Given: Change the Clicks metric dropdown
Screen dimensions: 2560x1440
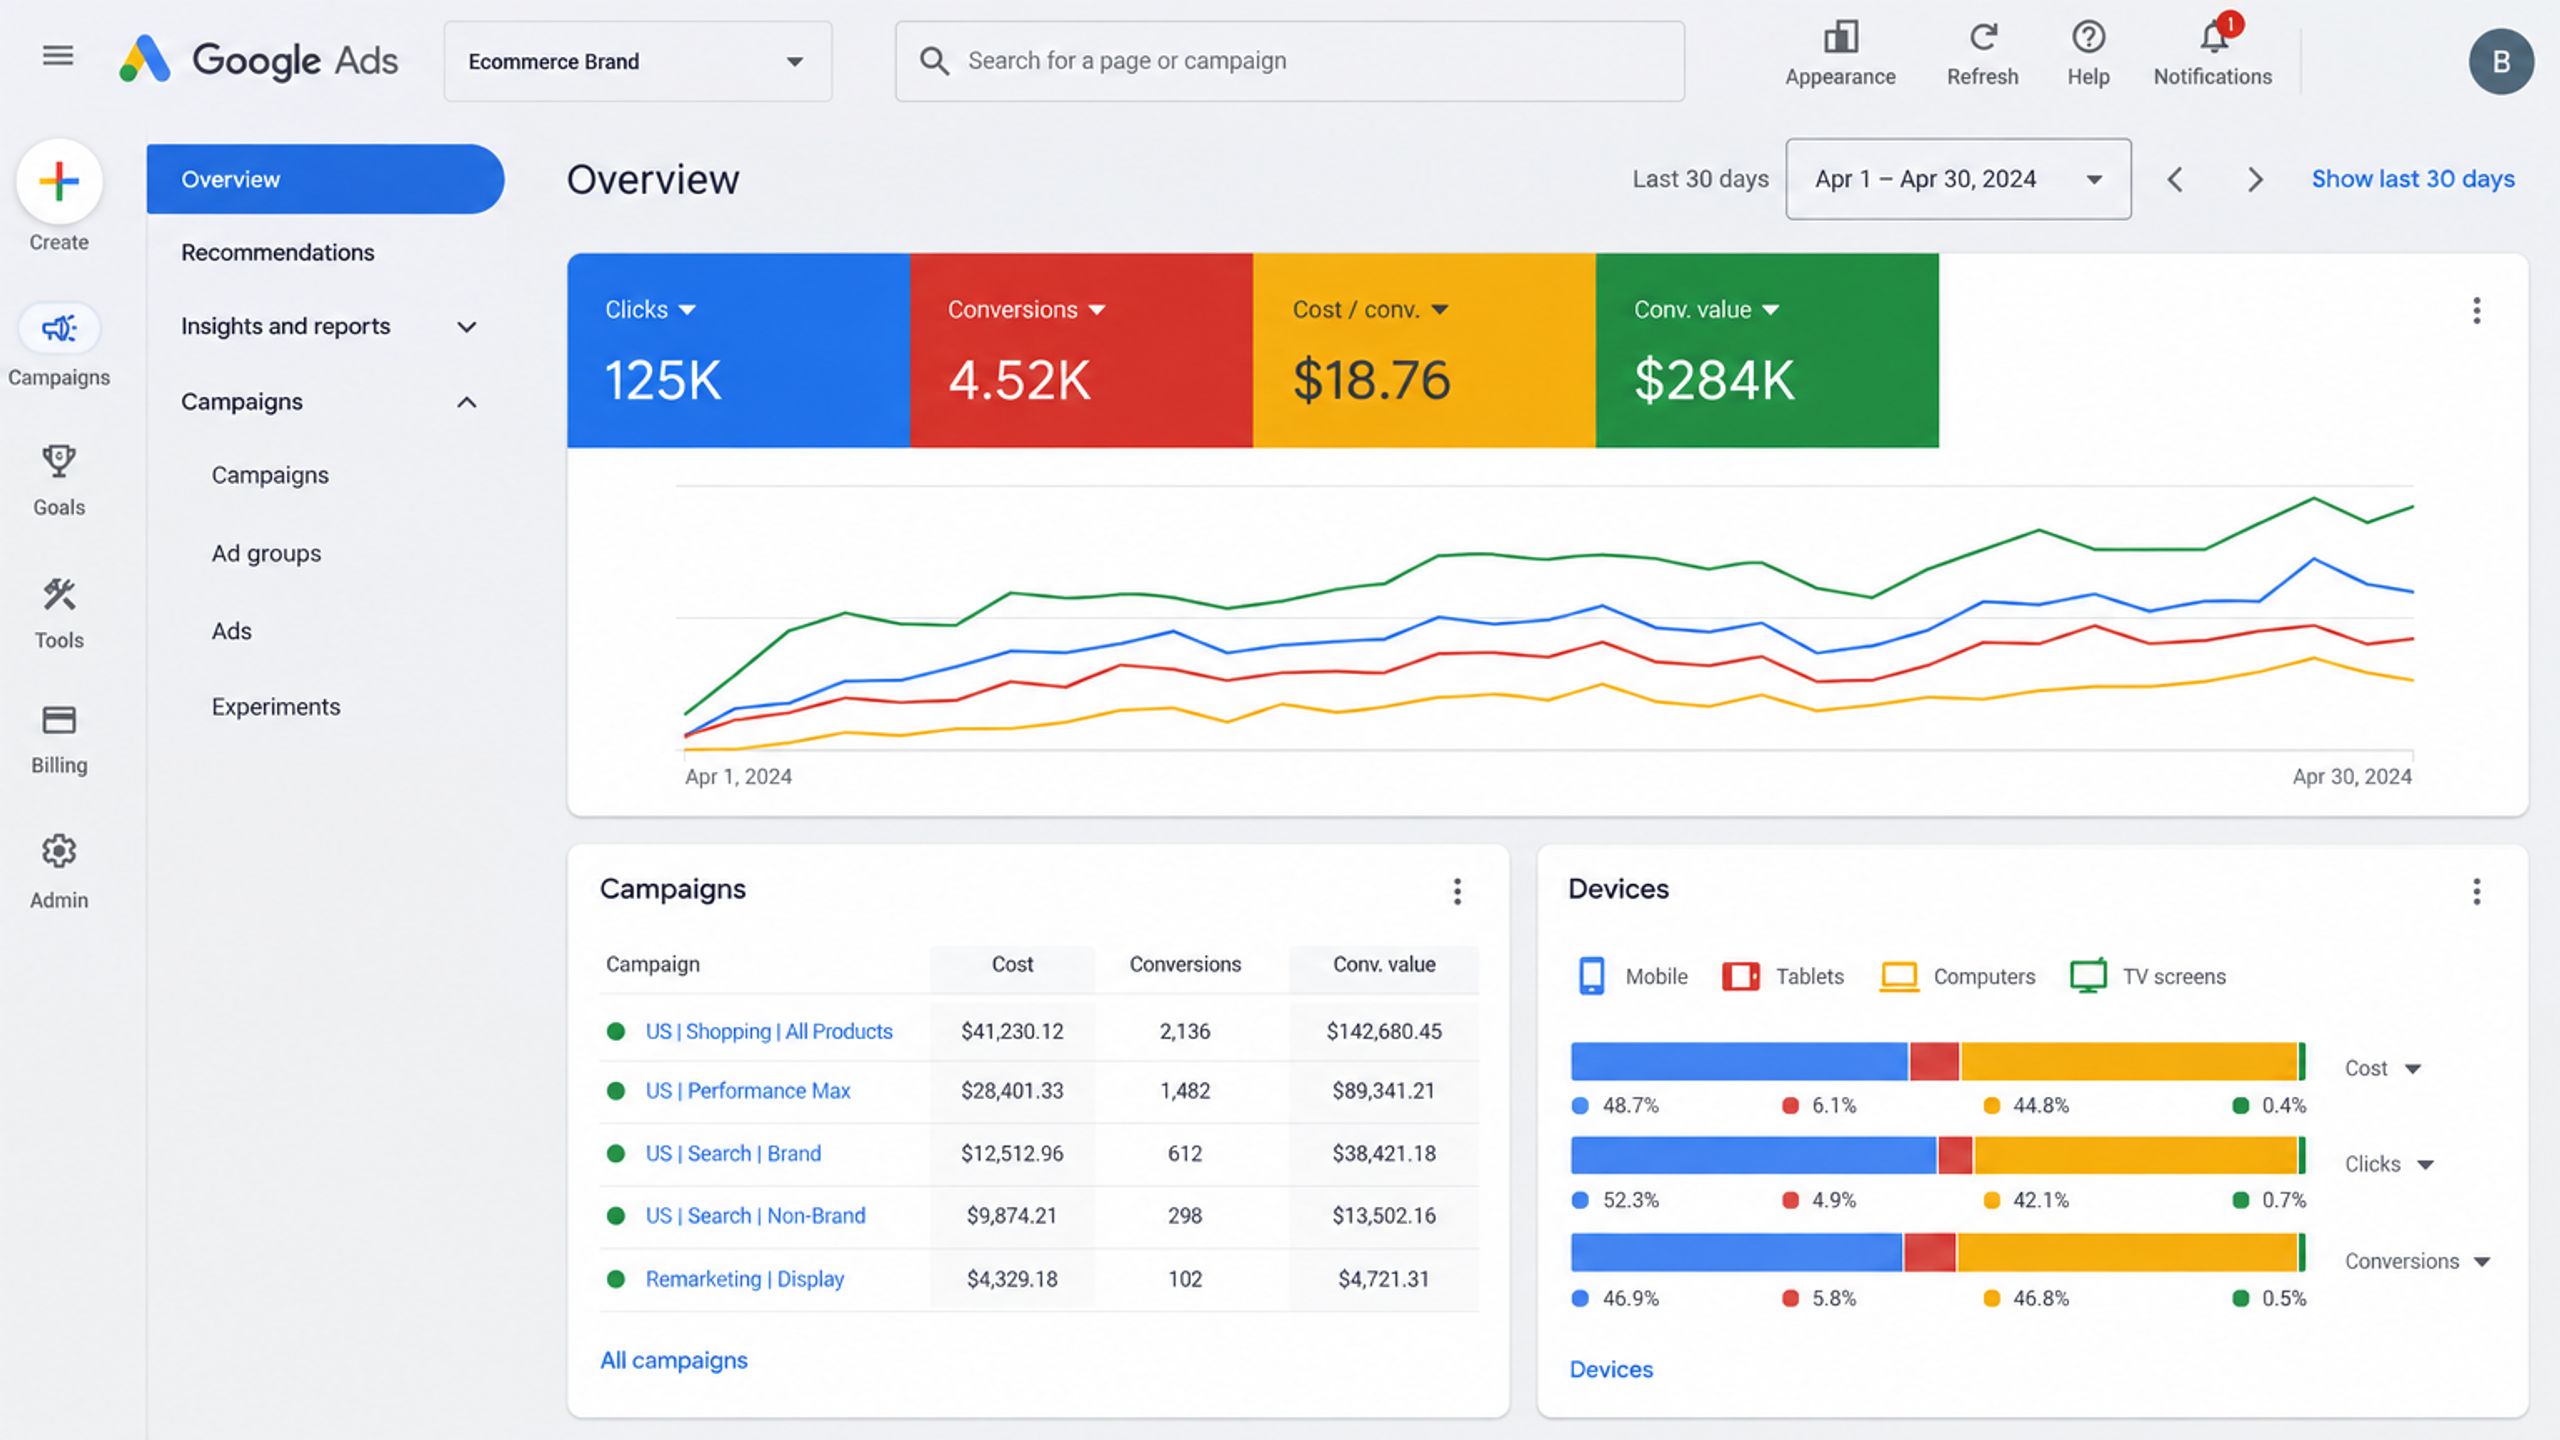Looking at the screenshot, I should point(650,310).
